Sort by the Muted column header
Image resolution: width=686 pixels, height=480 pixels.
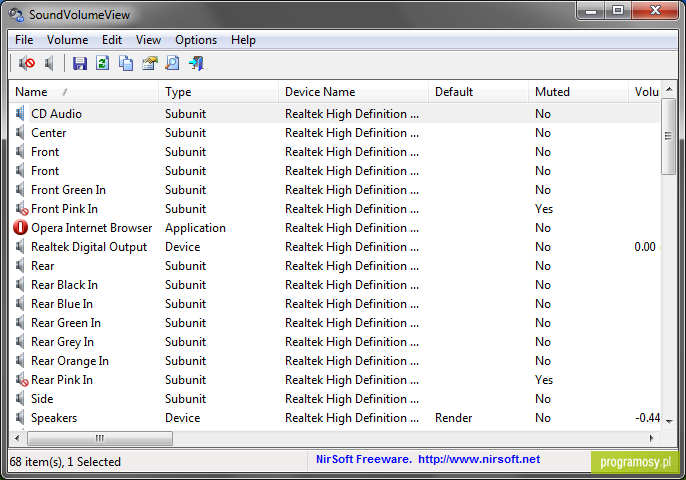578,92
